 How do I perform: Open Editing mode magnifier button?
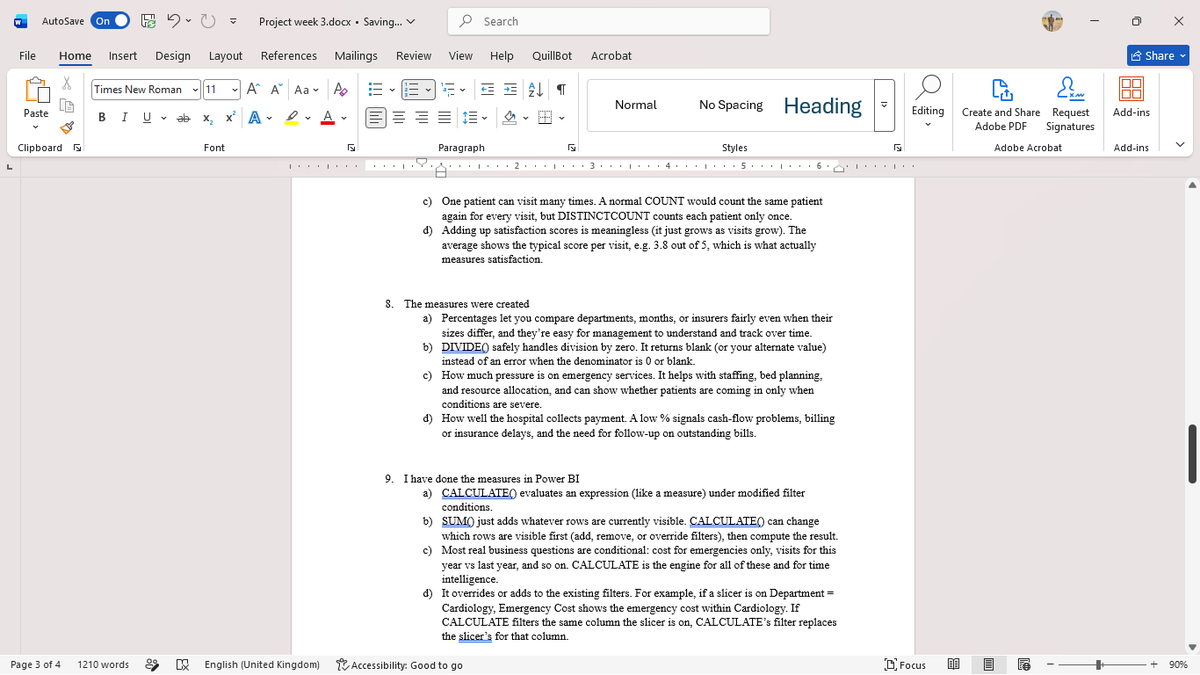(929, 101)
